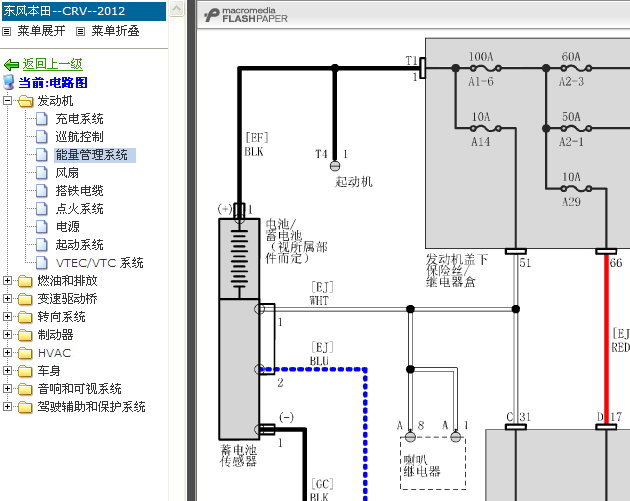
Task: Click the 100A fuse A1-6 symbol
Action: 485,68
